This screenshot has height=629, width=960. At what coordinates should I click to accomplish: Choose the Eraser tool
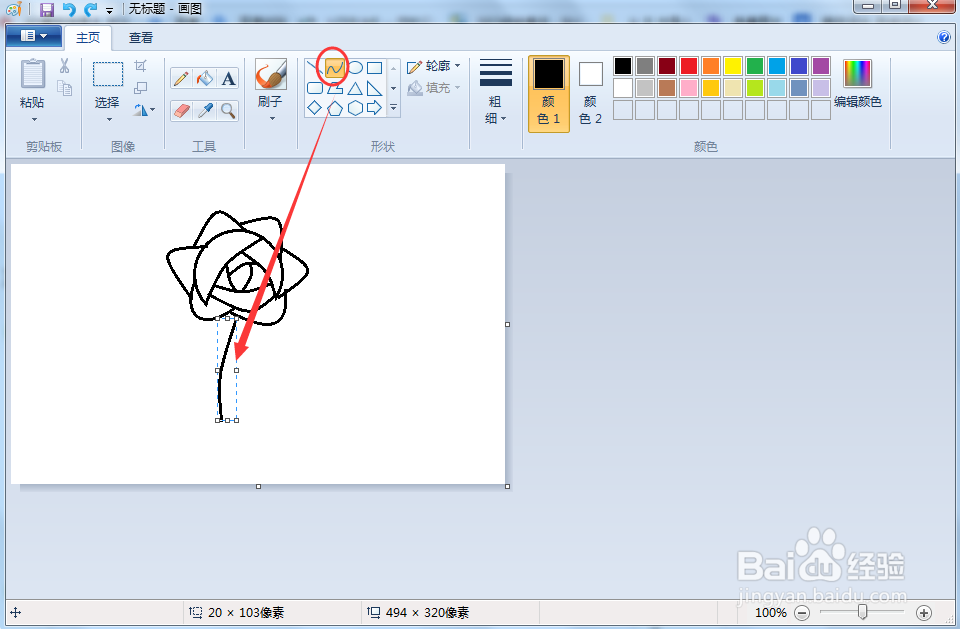tap(181, 110)
